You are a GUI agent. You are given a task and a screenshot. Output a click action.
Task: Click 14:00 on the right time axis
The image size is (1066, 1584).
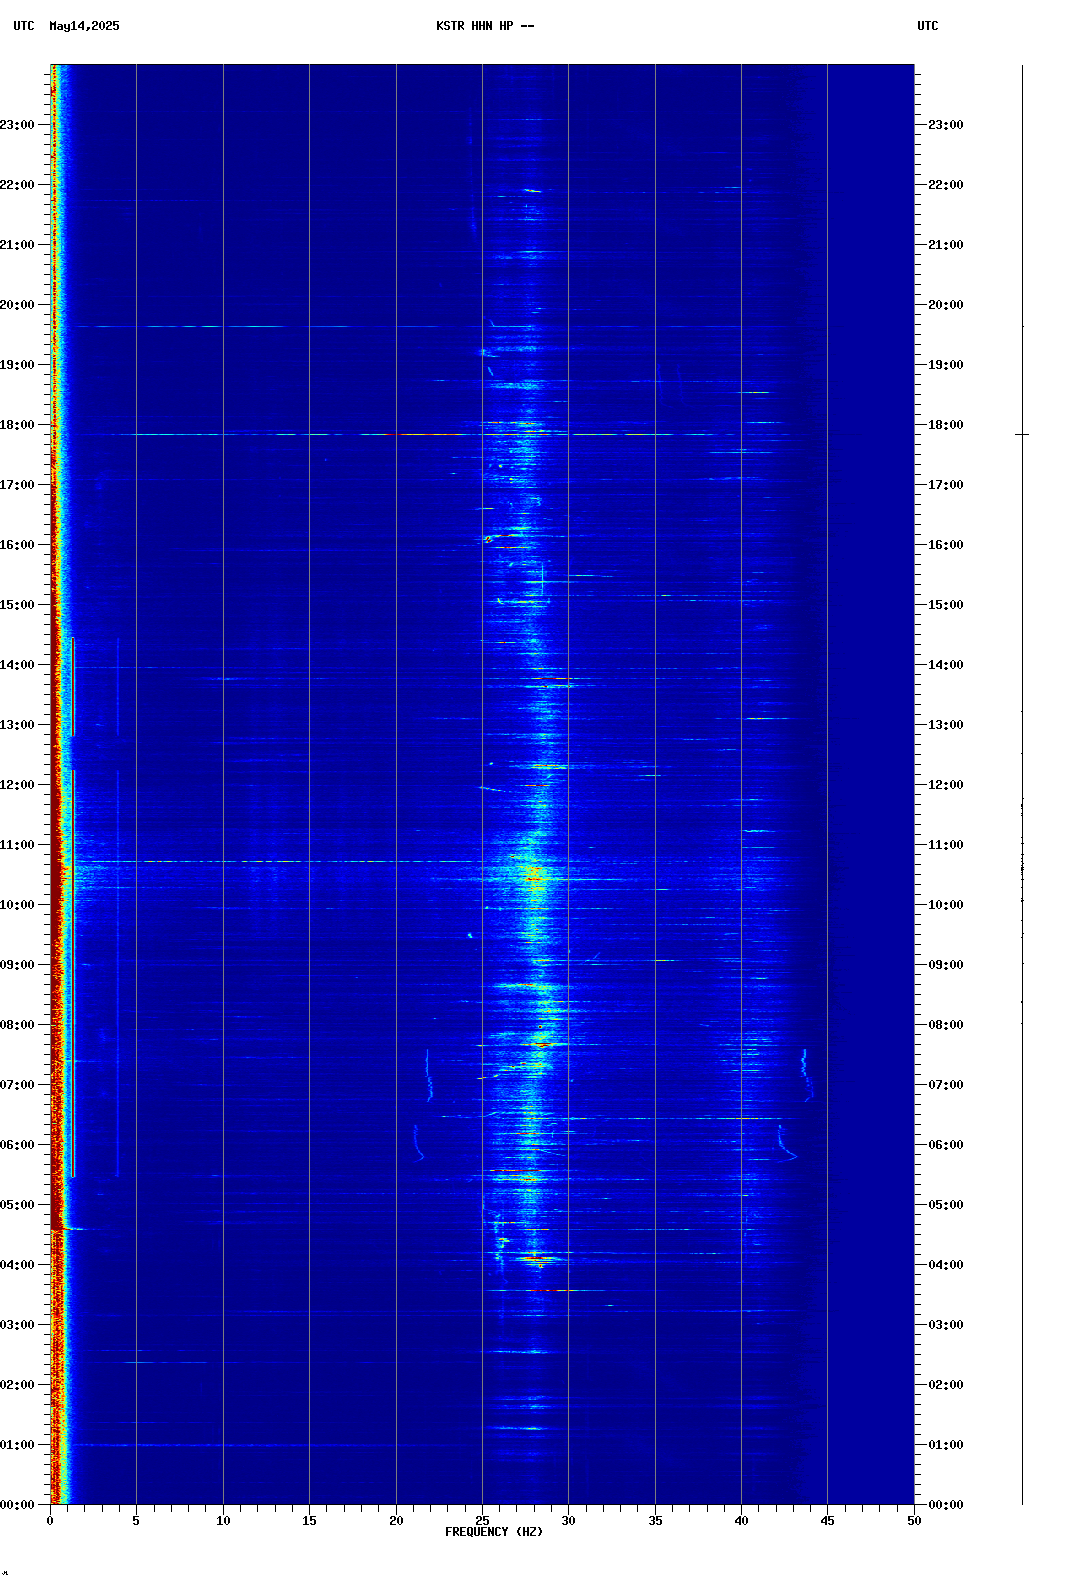tap(946, 665)
